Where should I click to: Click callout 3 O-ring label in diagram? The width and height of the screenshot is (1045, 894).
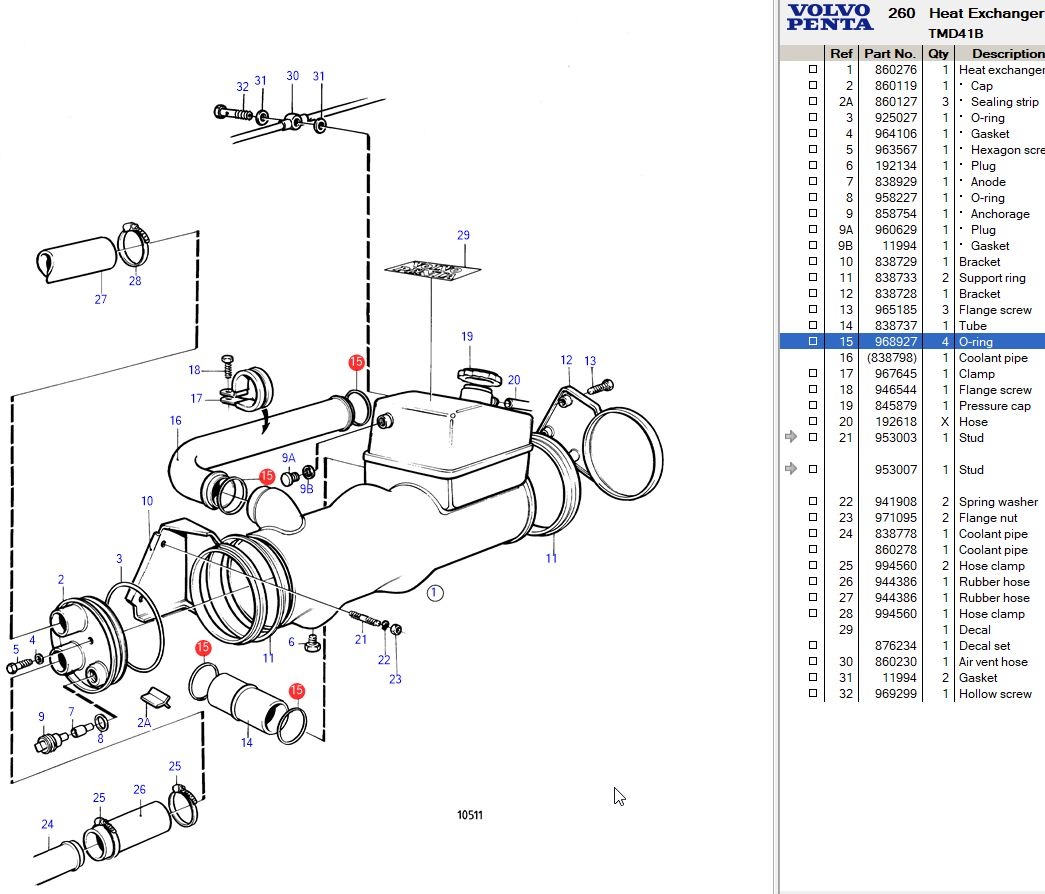click(x=119, y=559)
